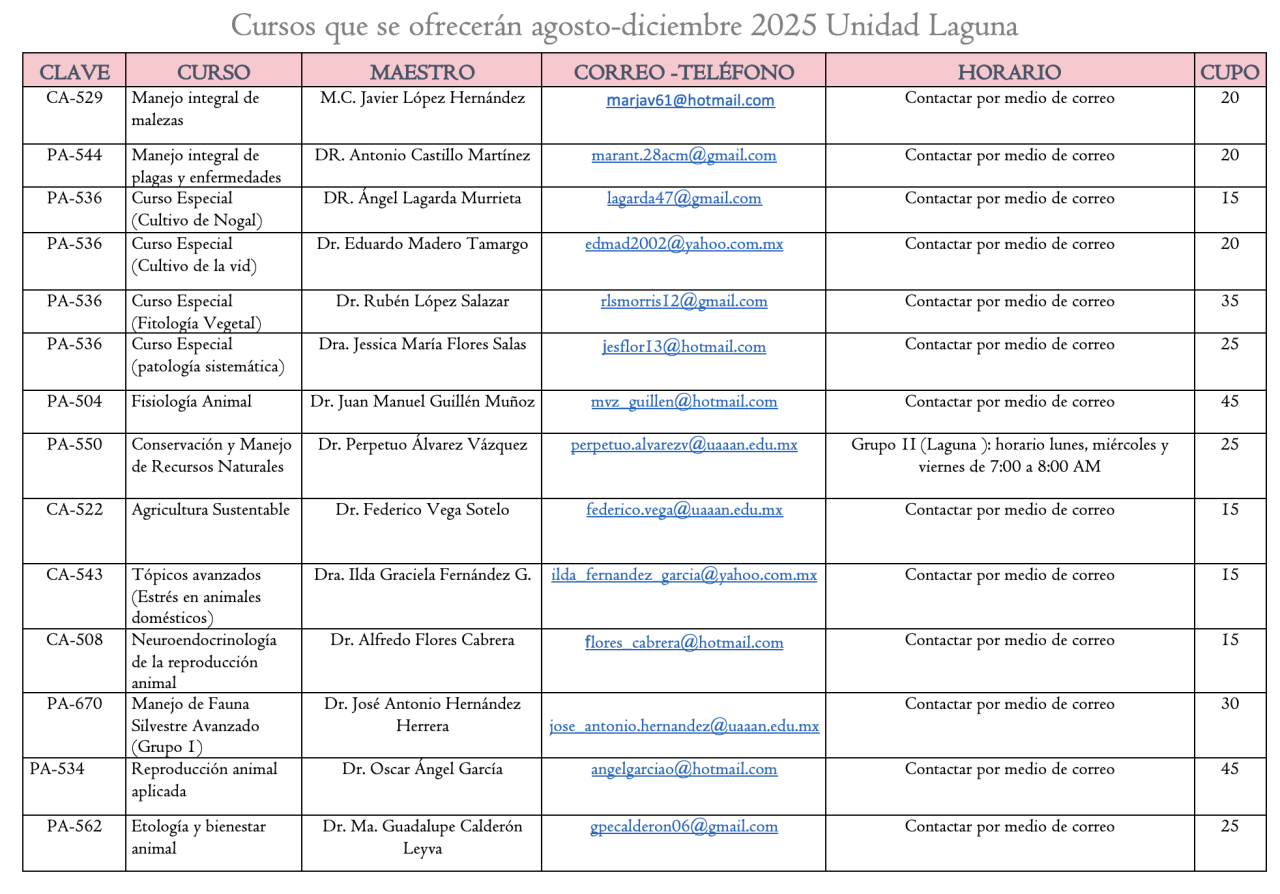Open rlsmorris12@gmail.com email link
Screen dimensions: 1280x894
pos(684,301)
